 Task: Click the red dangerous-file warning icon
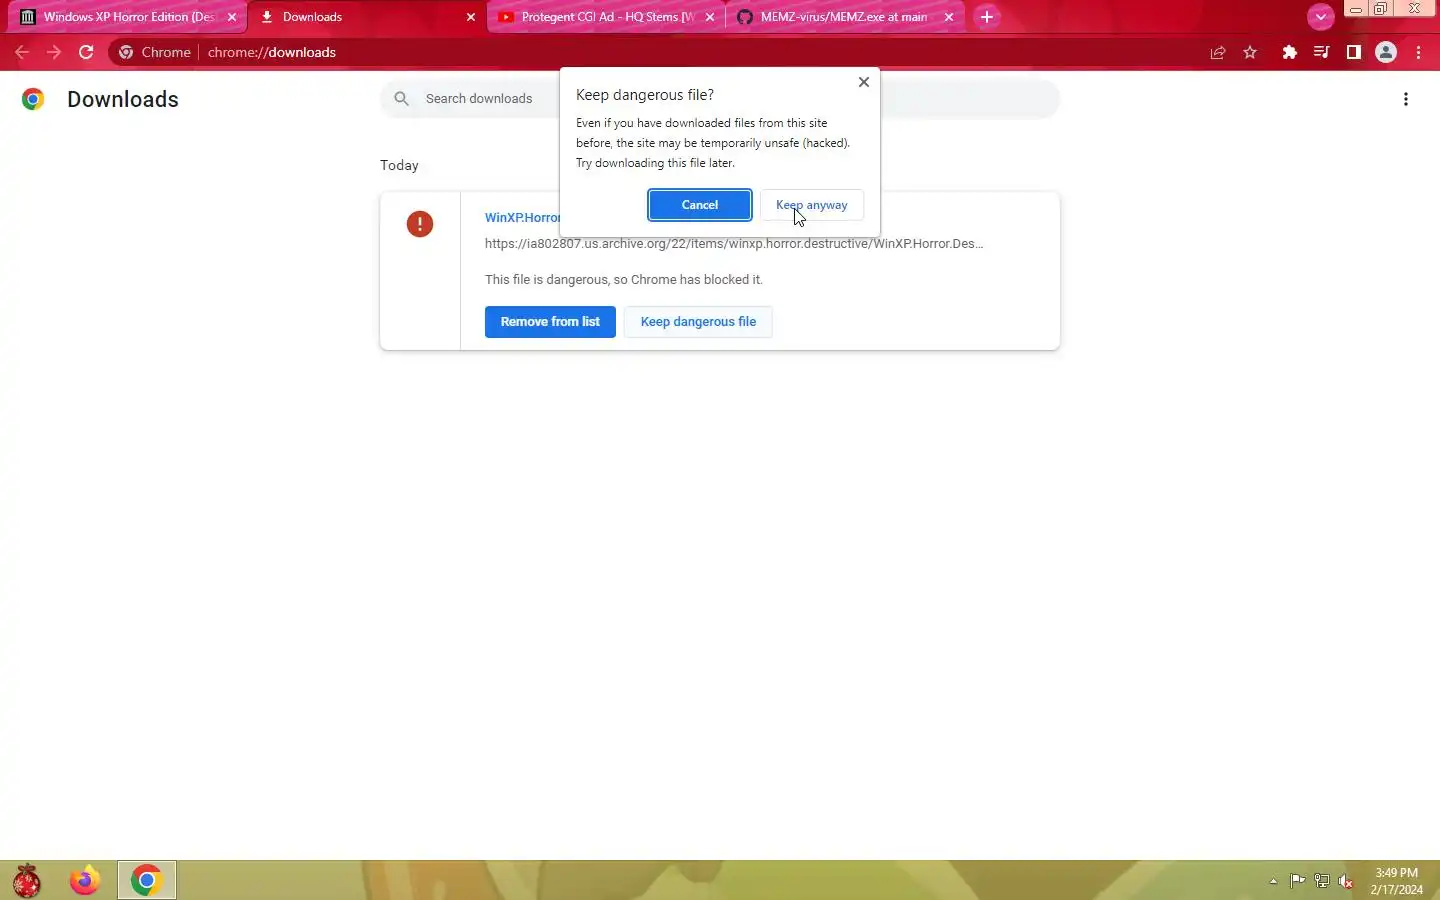(x=420, y=224)
